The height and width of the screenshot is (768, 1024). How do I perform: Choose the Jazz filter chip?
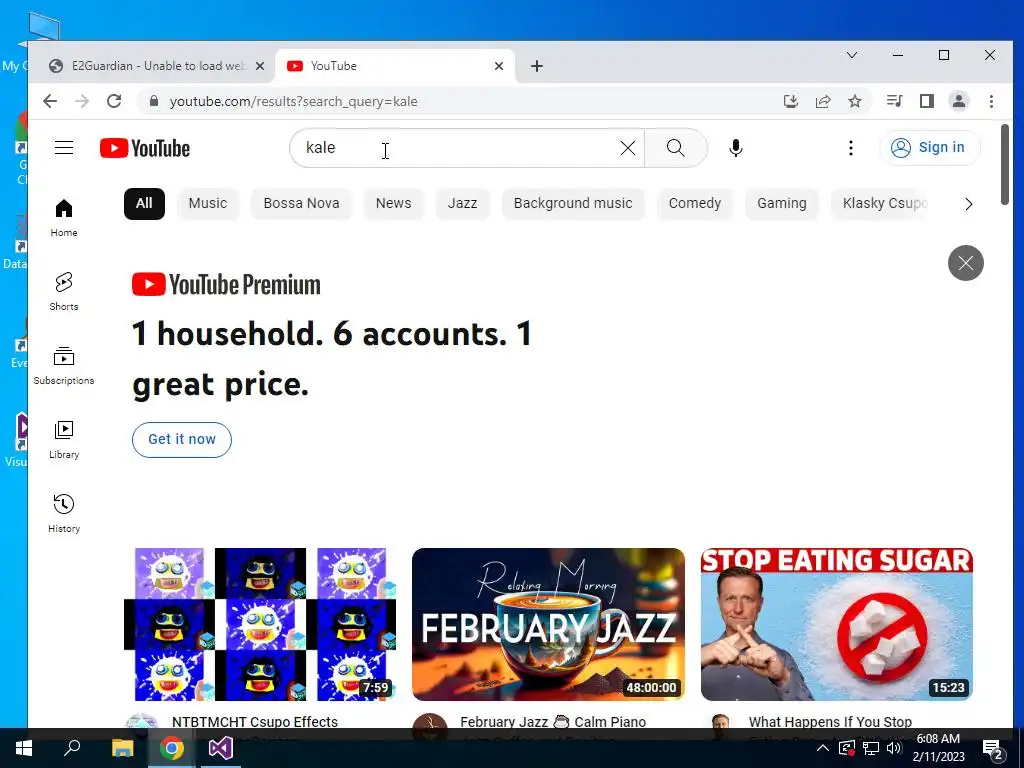(x=462, y=204)
